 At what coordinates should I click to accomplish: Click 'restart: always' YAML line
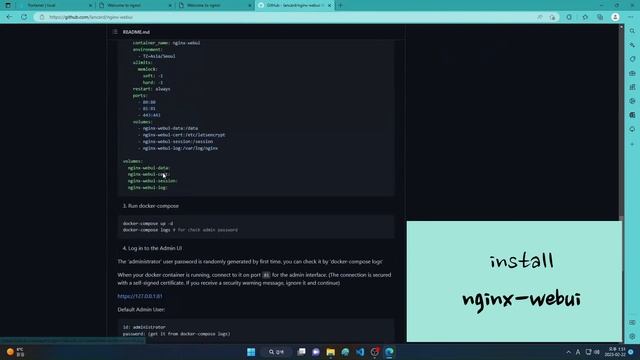point(151,89)
